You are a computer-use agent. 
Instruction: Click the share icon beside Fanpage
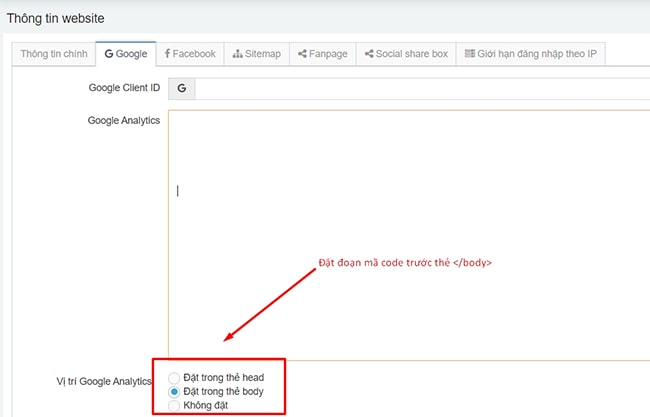coord(302,54)
